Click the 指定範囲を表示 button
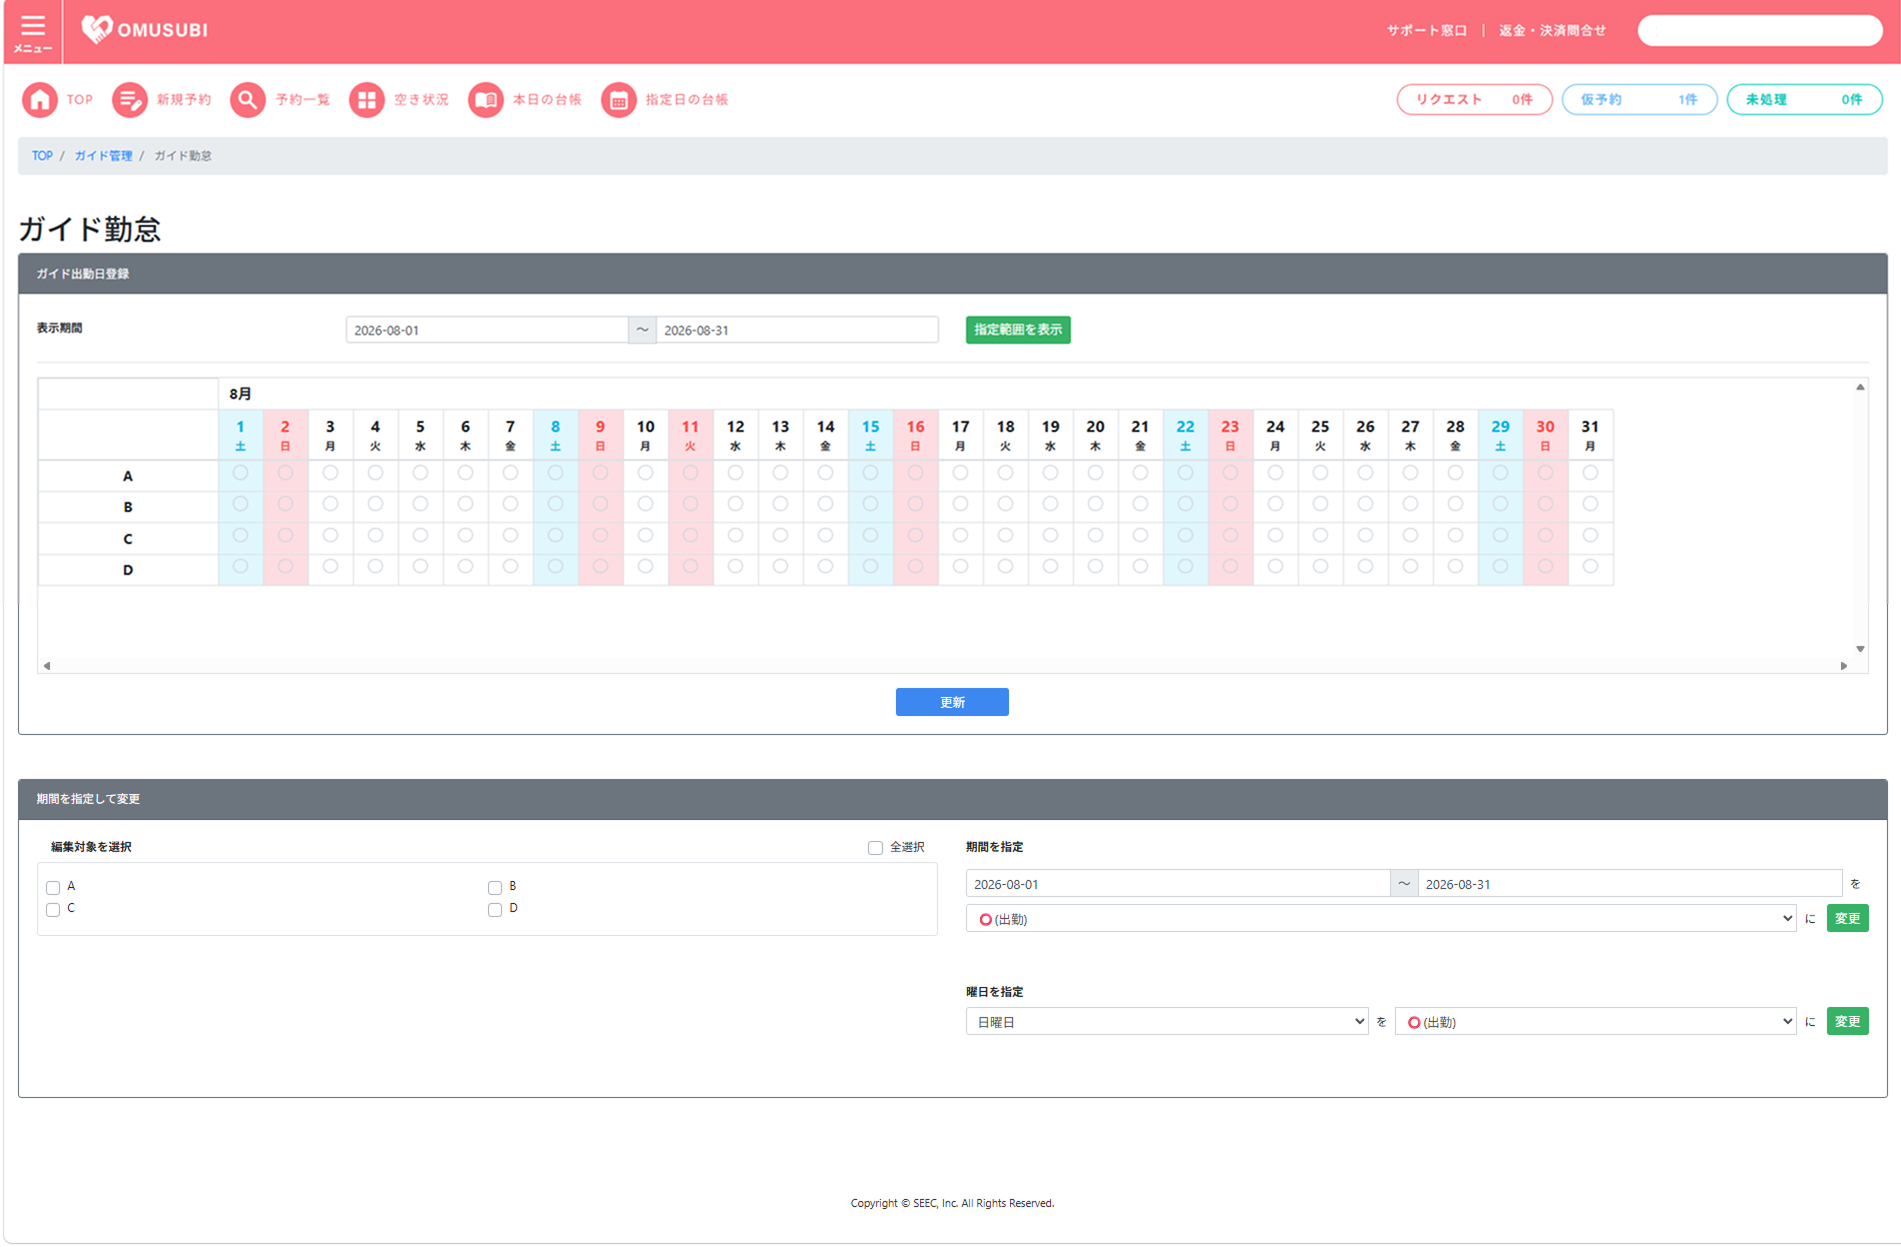The height and width of the screenshot is (1247, 1901). (x=1018, y=330)
